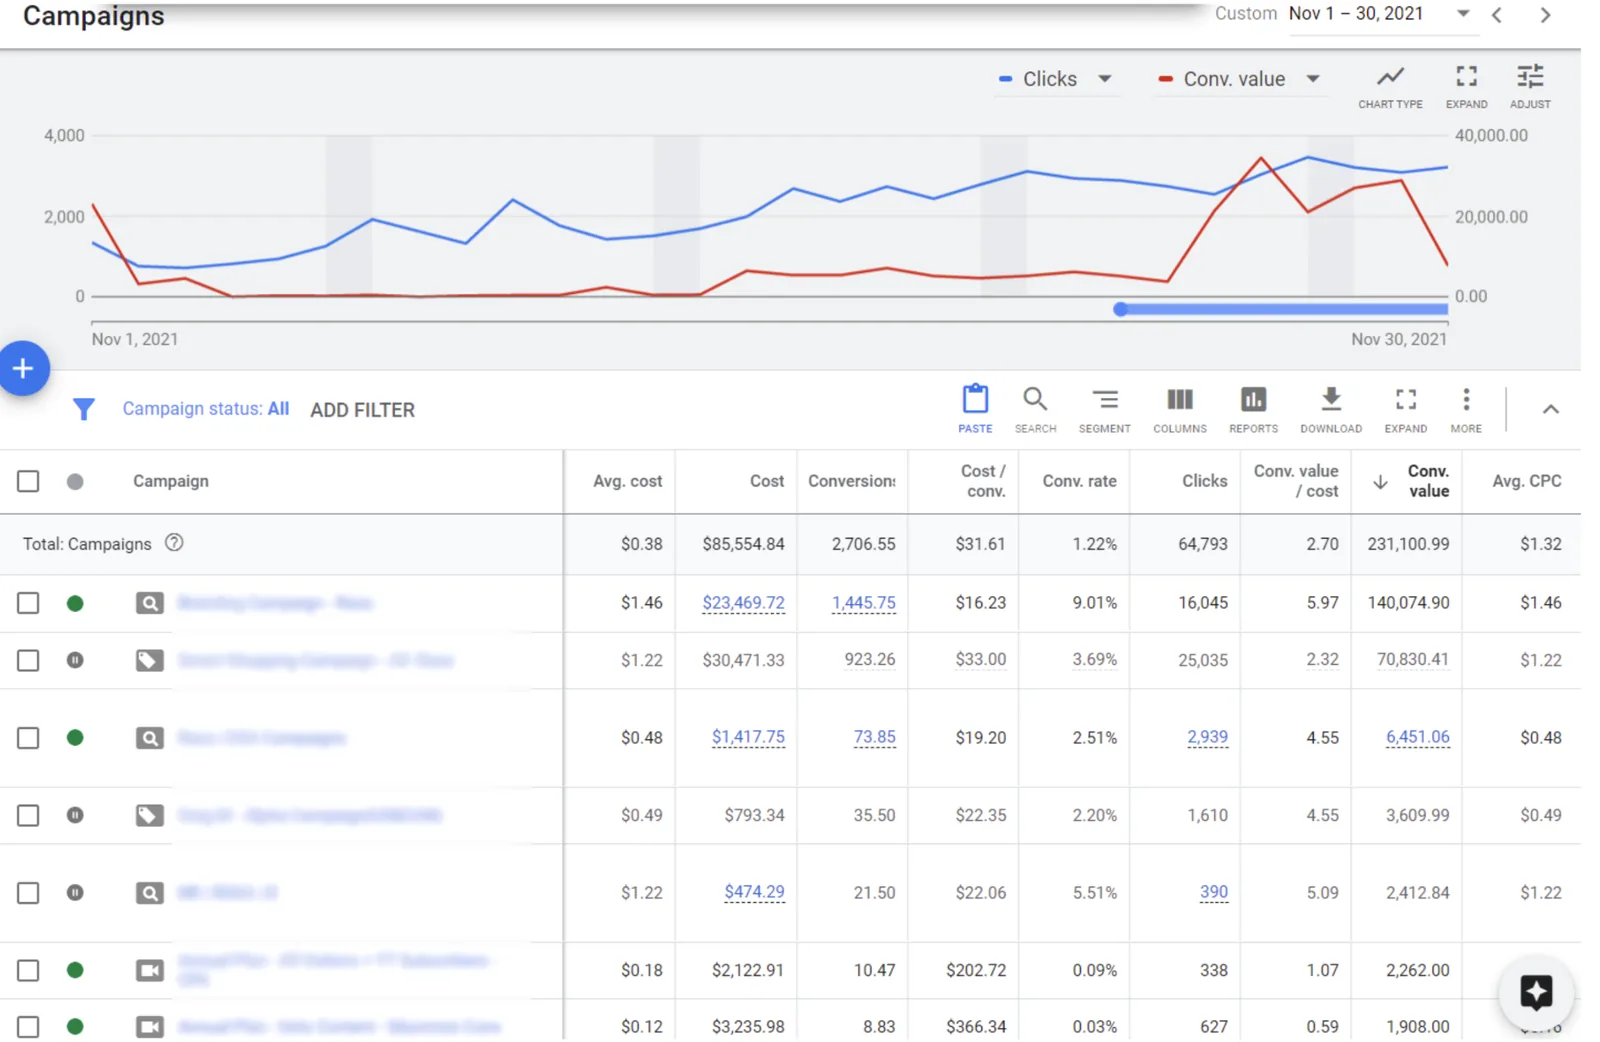
Task: Select the campaign row with cost $23,469.72
Action: (x=28, y=603)
